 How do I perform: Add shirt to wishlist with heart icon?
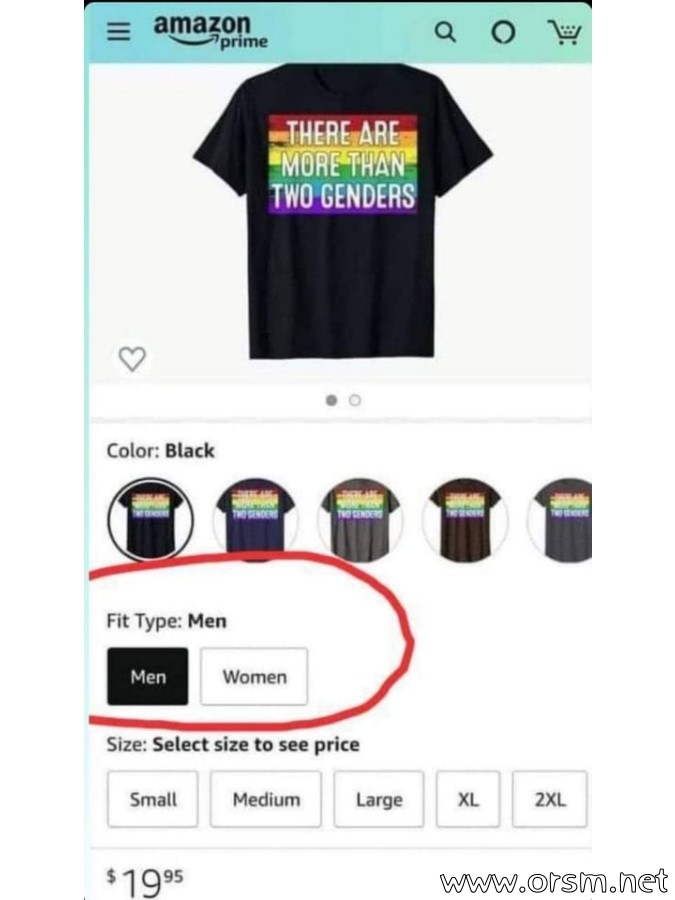pos(132,359)
